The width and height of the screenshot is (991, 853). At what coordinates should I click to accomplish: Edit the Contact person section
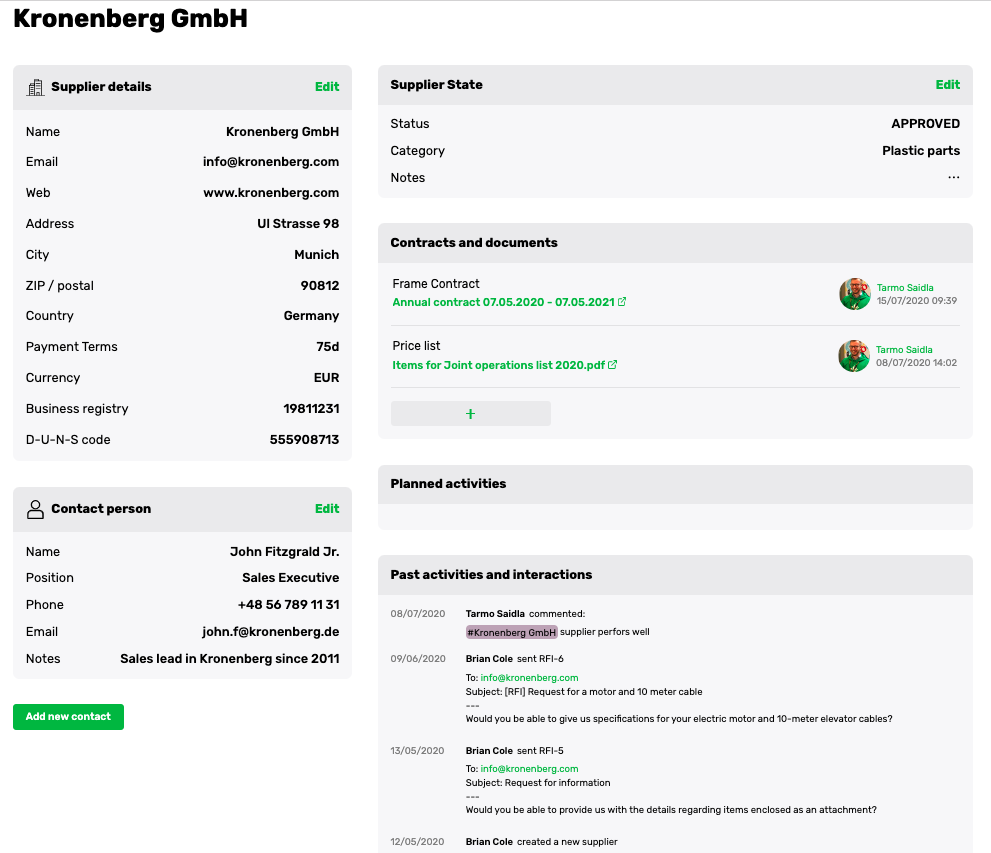pos(327,509)
